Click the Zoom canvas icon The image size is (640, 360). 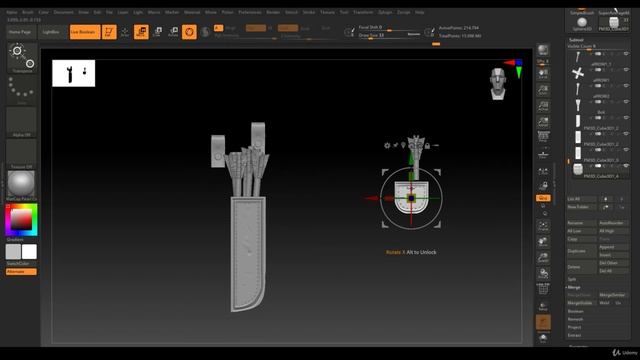(543, 90)
